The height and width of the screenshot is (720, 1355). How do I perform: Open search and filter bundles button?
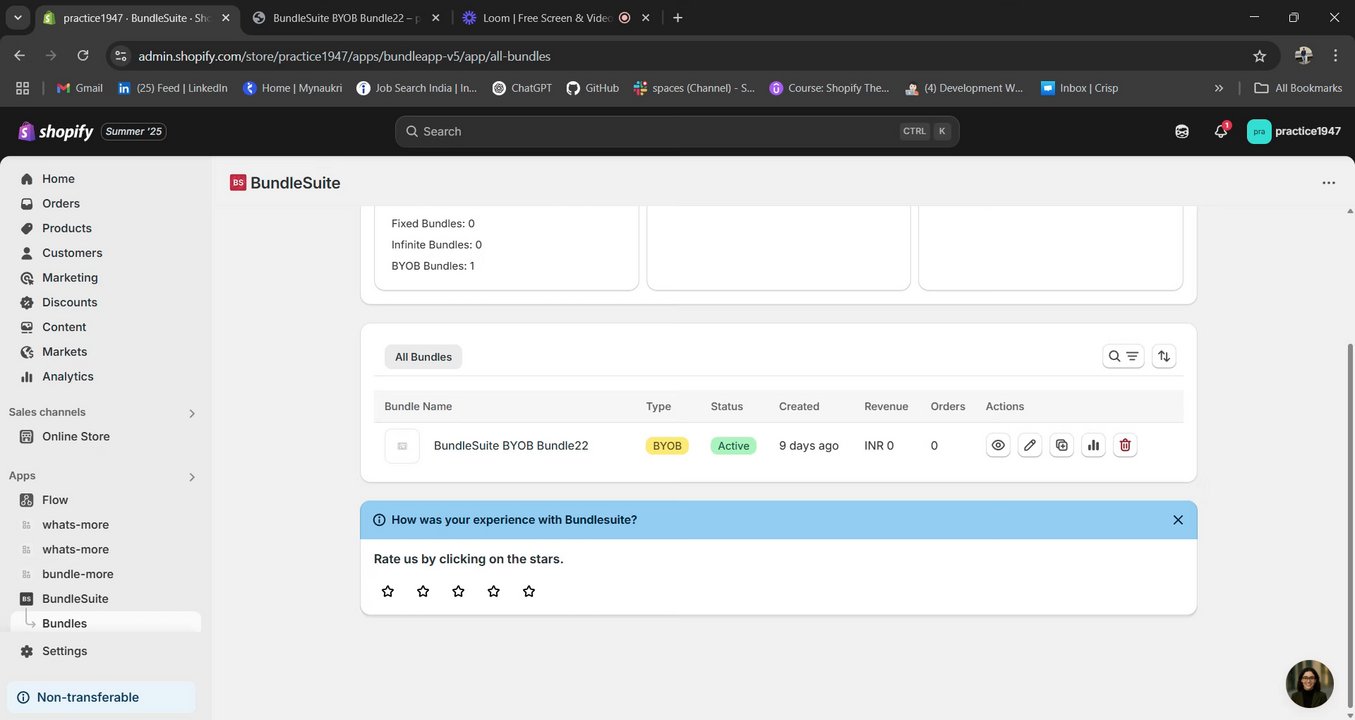[x=1123, y=356]
